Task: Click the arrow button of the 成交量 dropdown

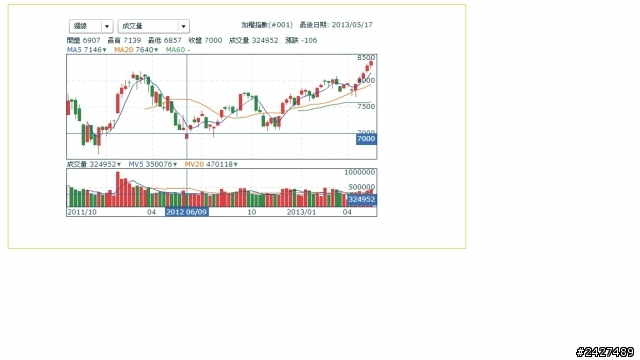Action: click(184, 26)
